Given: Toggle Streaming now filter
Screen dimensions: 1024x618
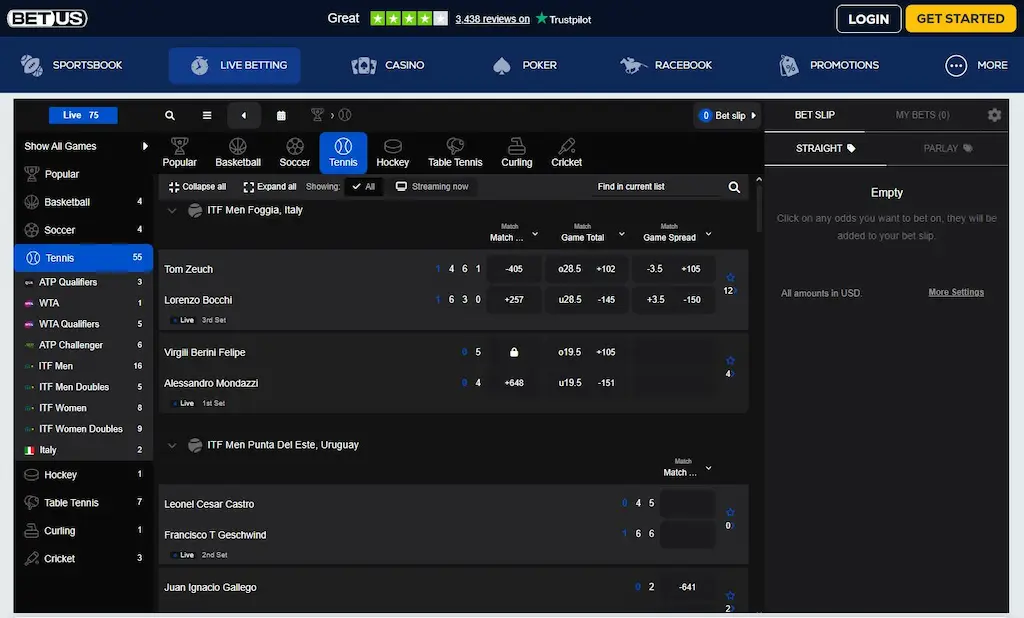Looking at the screenshot, I should [x=432, y=187].
